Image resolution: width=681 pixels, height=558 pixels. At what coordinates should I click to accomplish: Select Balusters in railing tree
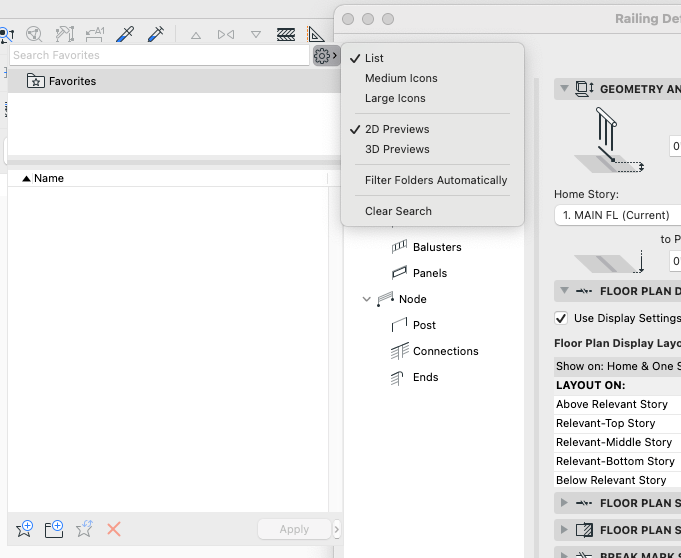(437, 247)
